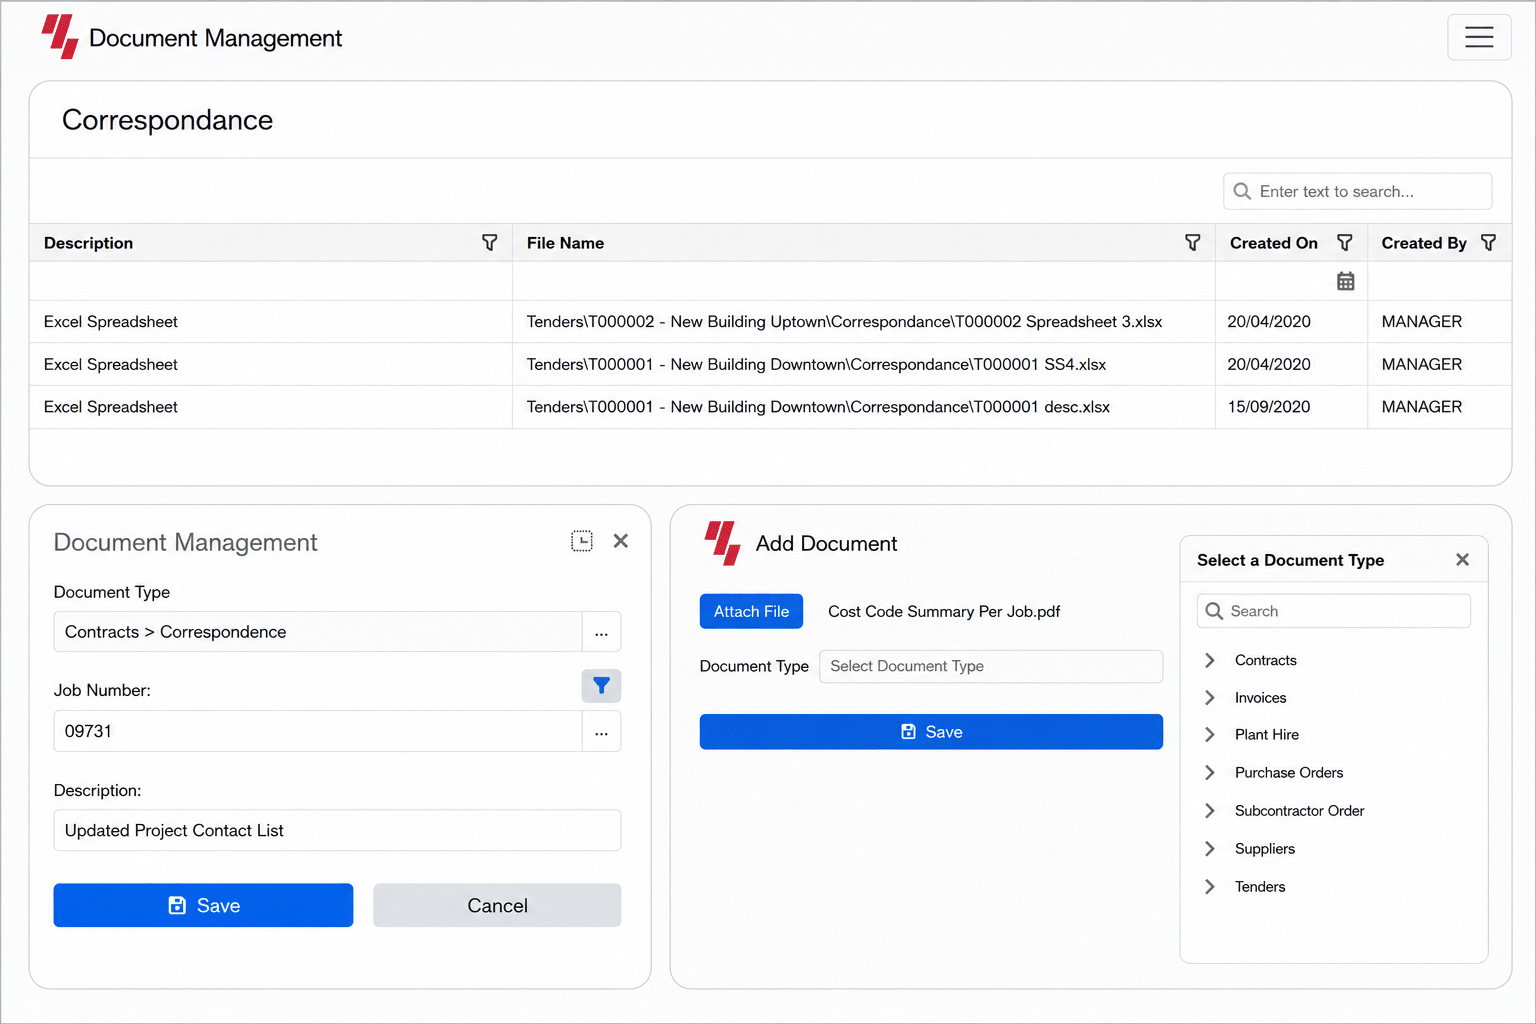Expand the Suppliers tree node
This screenshot has width=1536, height=1024.
pos(1210,849)
